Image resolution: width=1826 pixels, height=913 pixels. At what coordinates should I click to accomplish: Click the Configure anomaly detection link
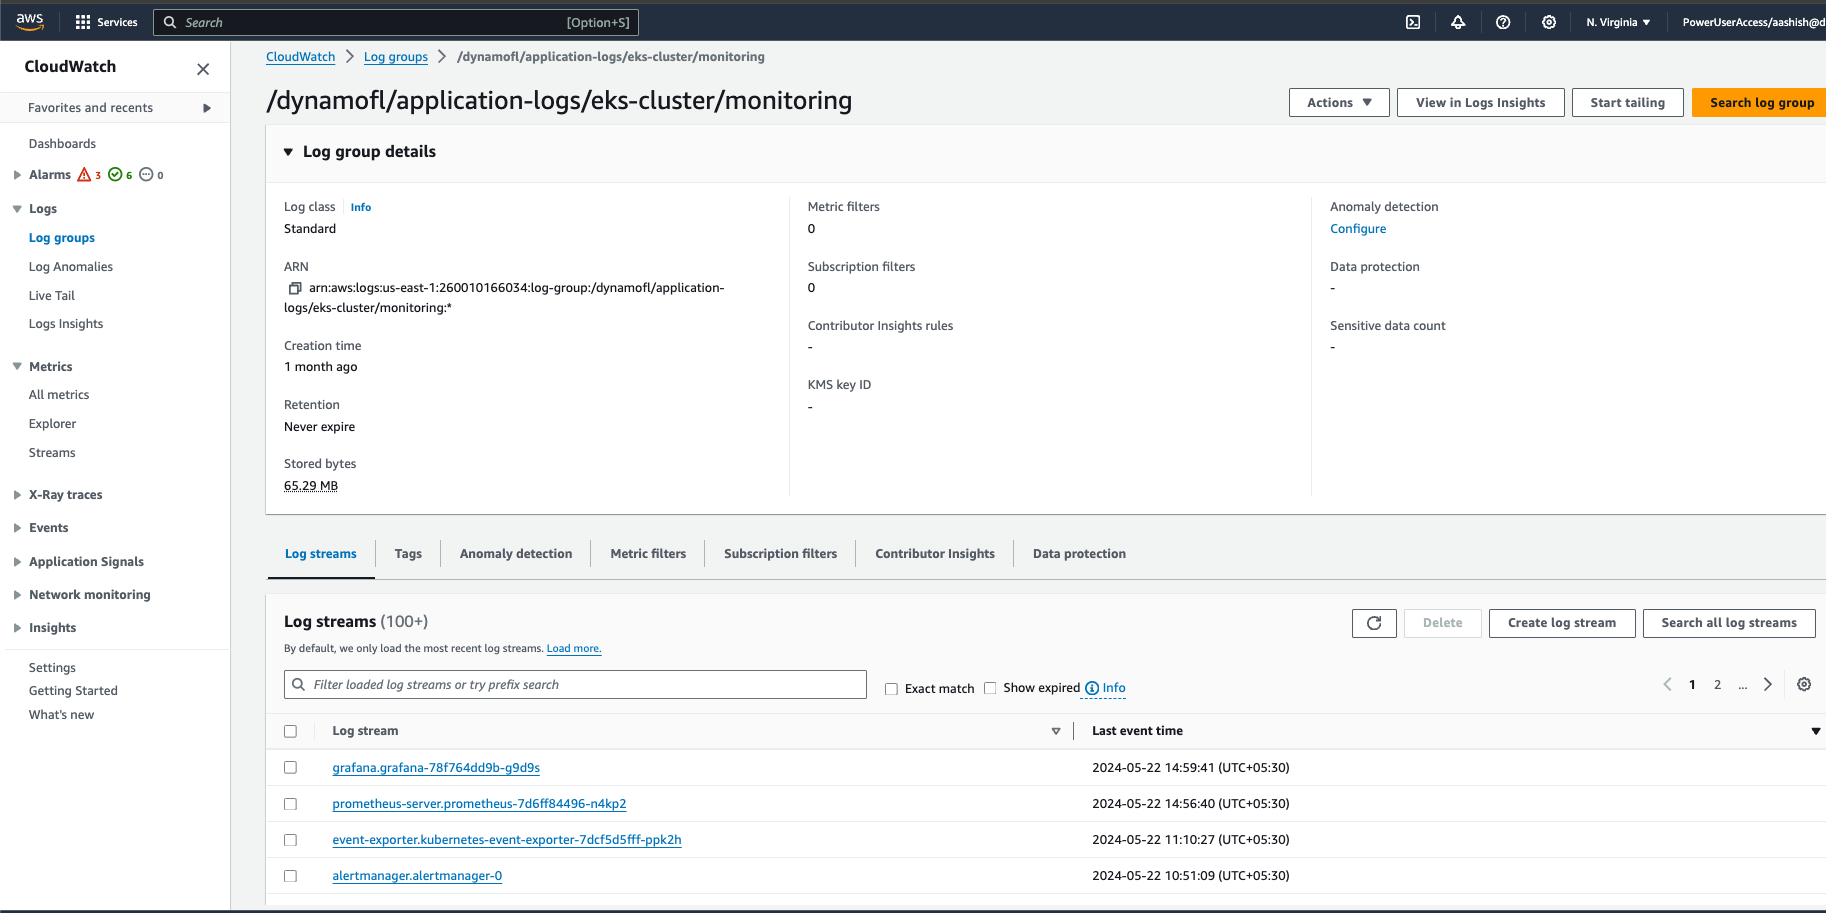coord(1358,229)
